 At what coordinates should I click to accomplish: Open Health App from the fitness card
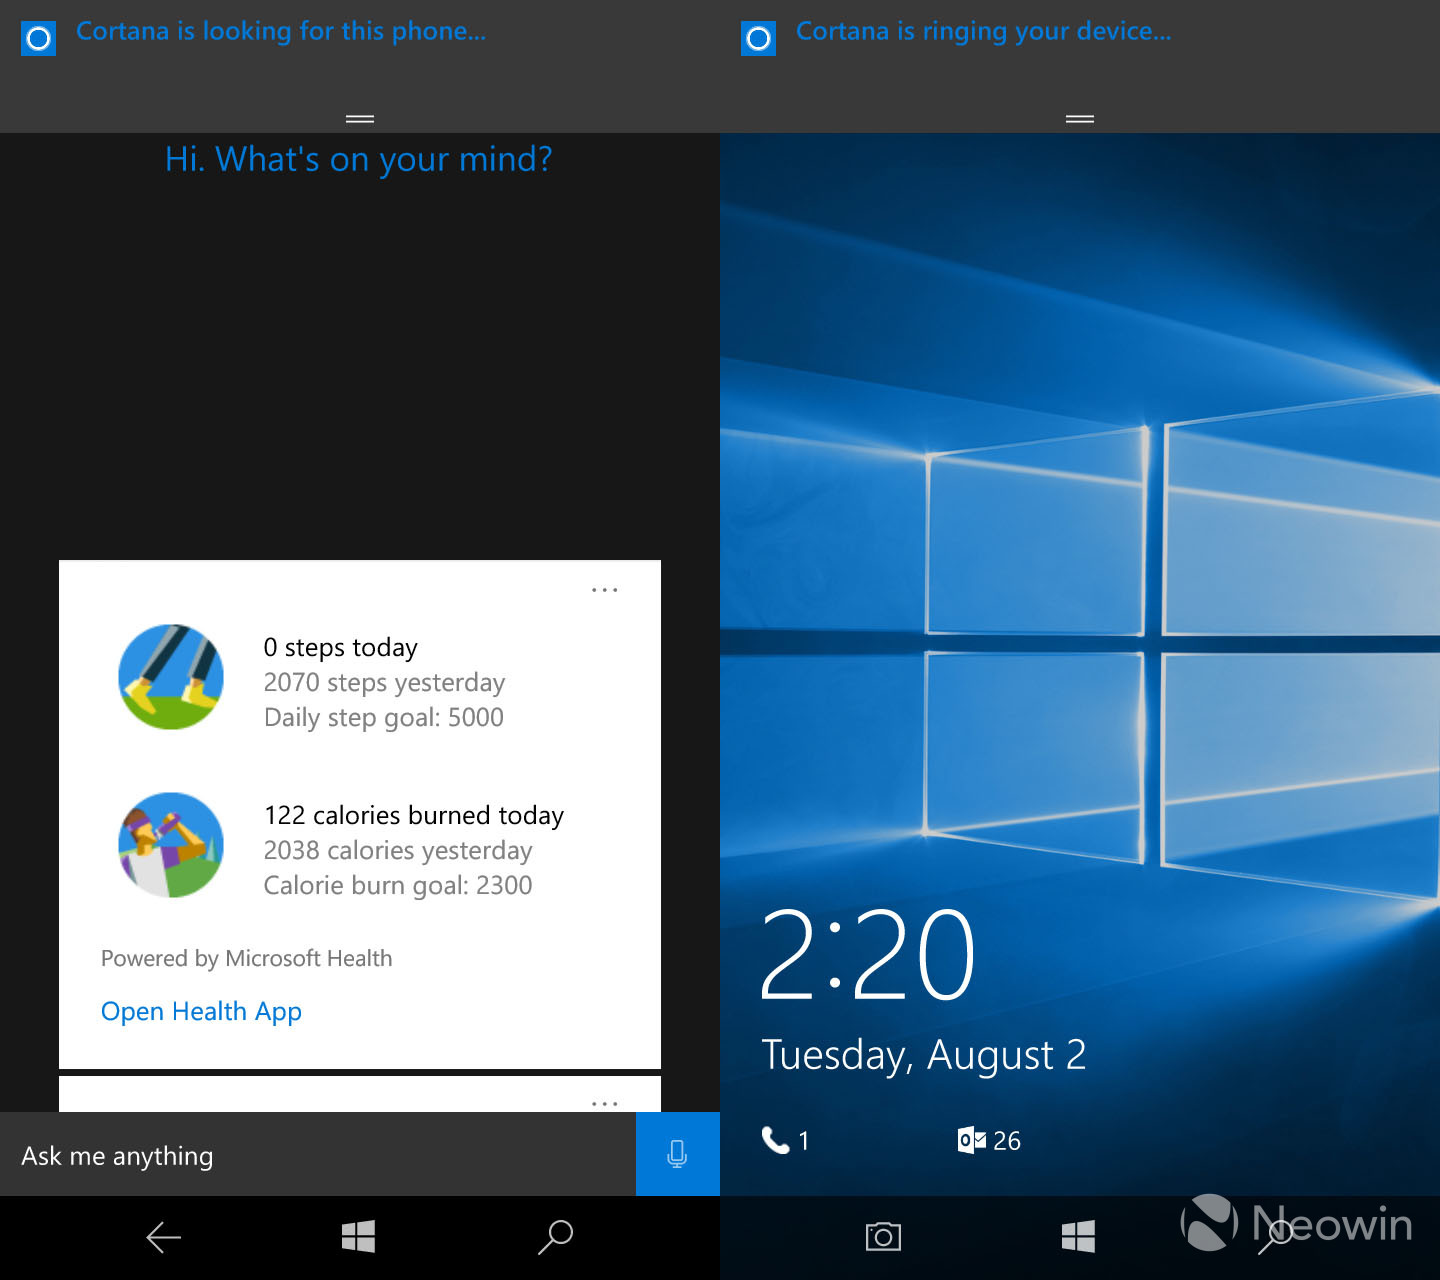201,1011
